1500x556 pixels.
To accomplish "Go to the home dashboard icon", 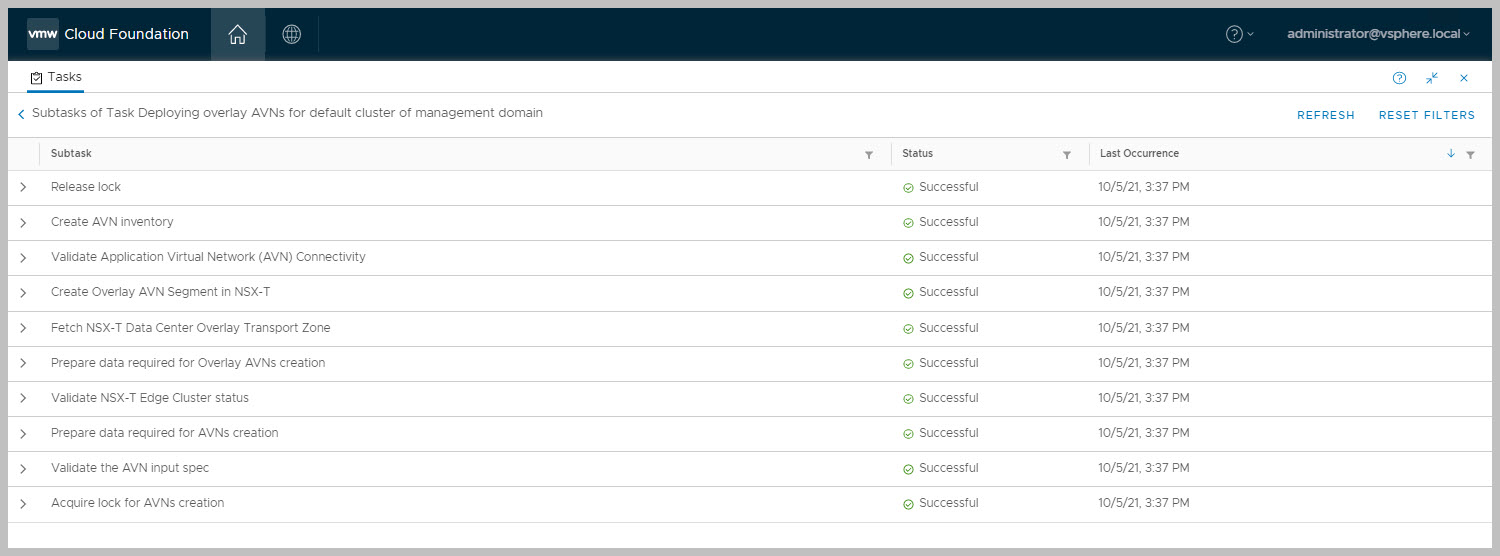I will [x=237, y=34].
